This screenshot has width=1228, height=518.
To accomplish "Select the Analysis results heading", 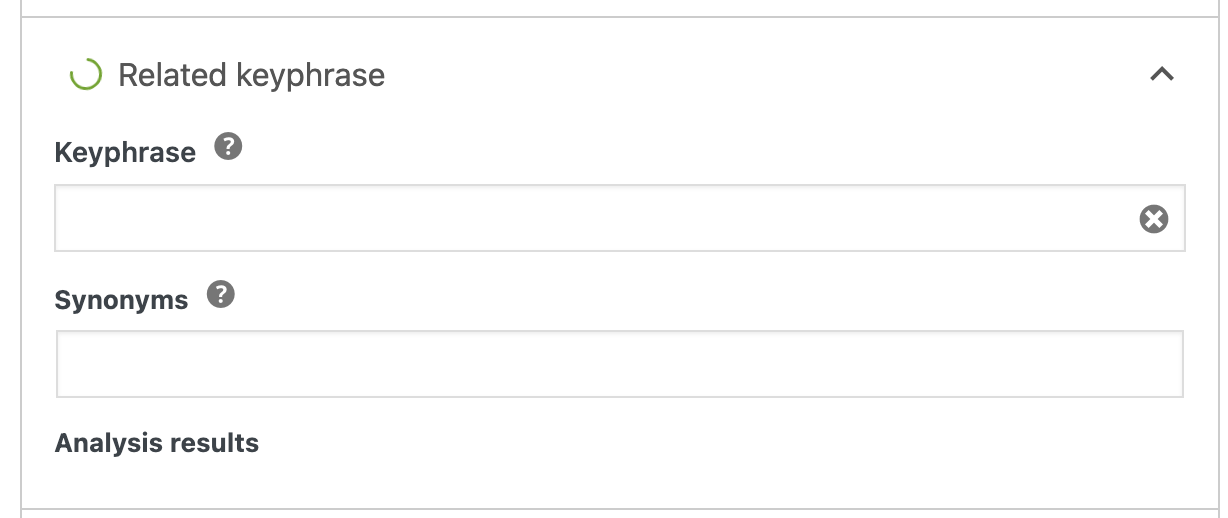I will (157, 443).
